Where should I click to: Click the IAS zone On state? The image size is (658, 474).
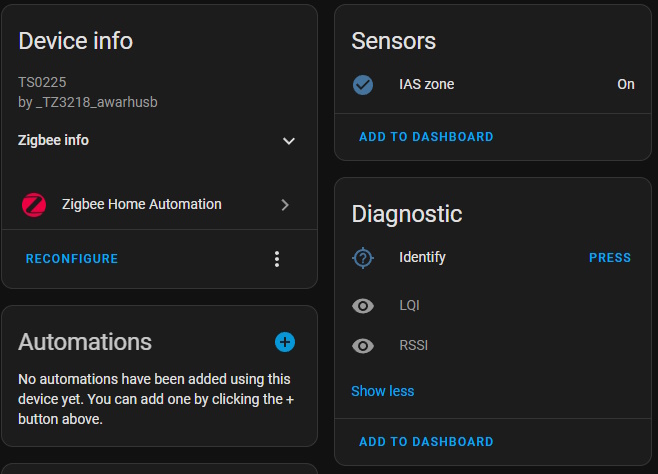pos(626,84)
